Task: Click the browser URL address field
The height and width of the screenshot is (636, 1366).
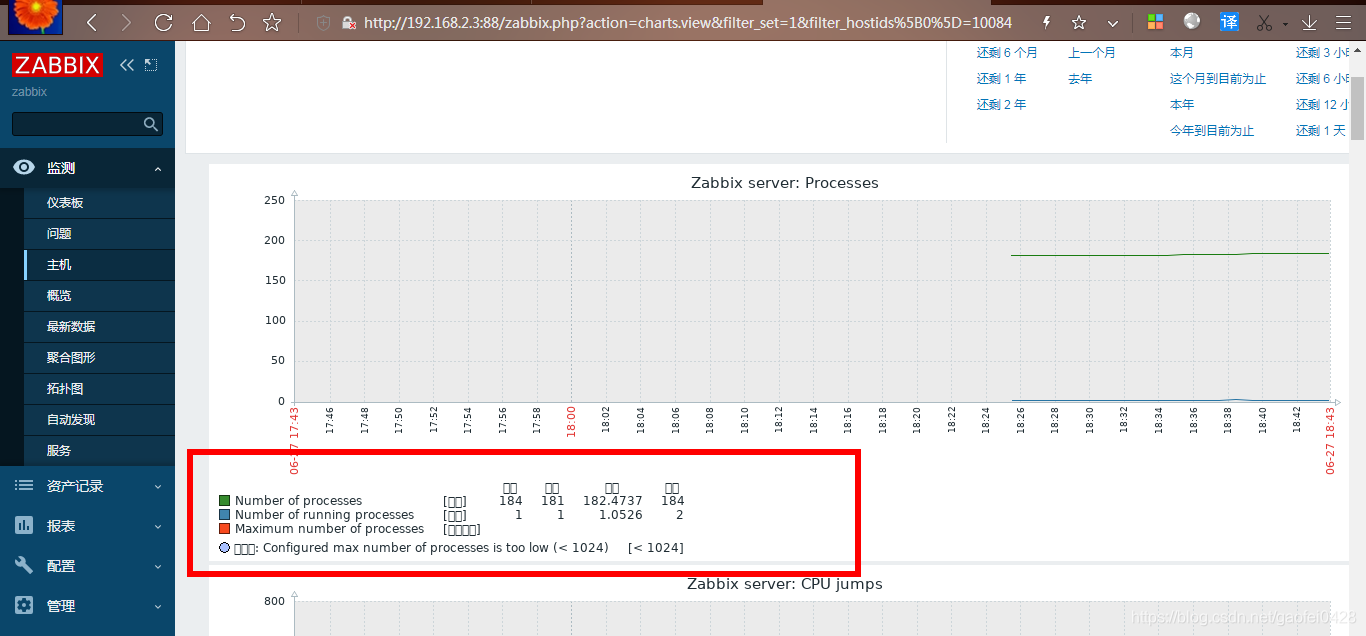Action: click(x=687, y=22)
